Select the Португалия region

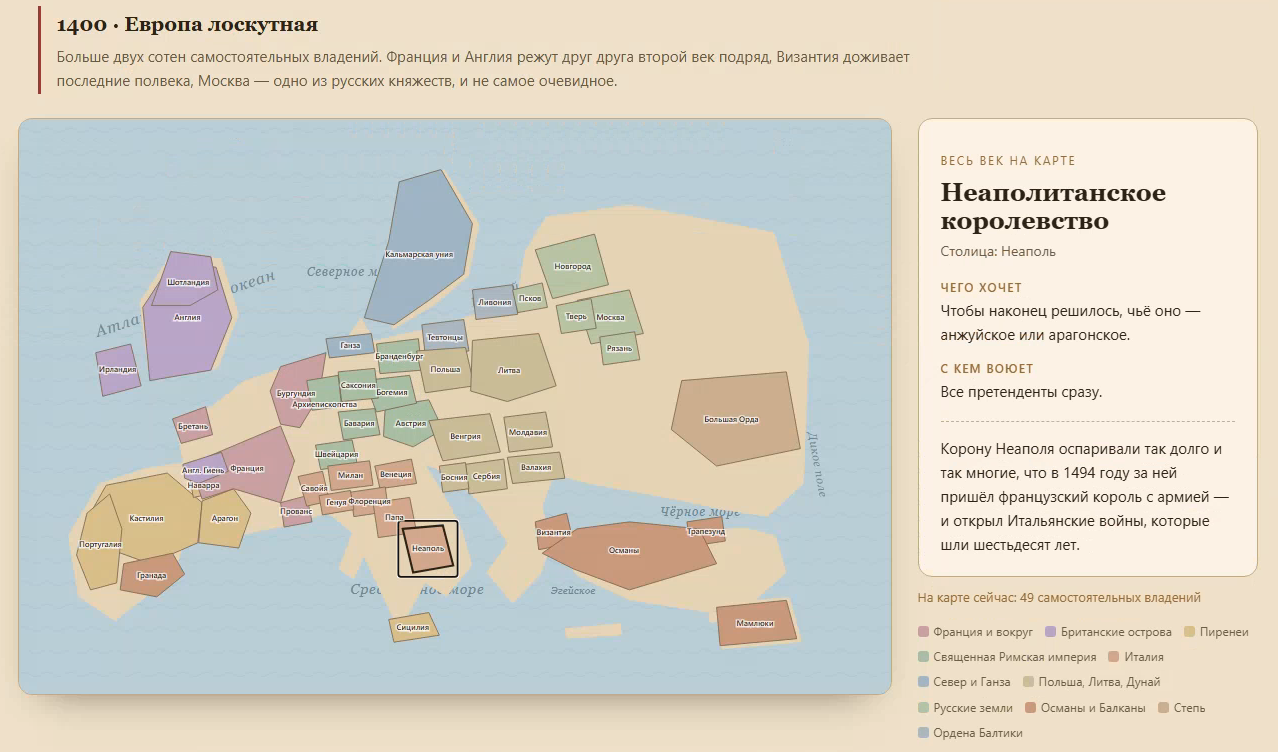[x=100, y=543]
